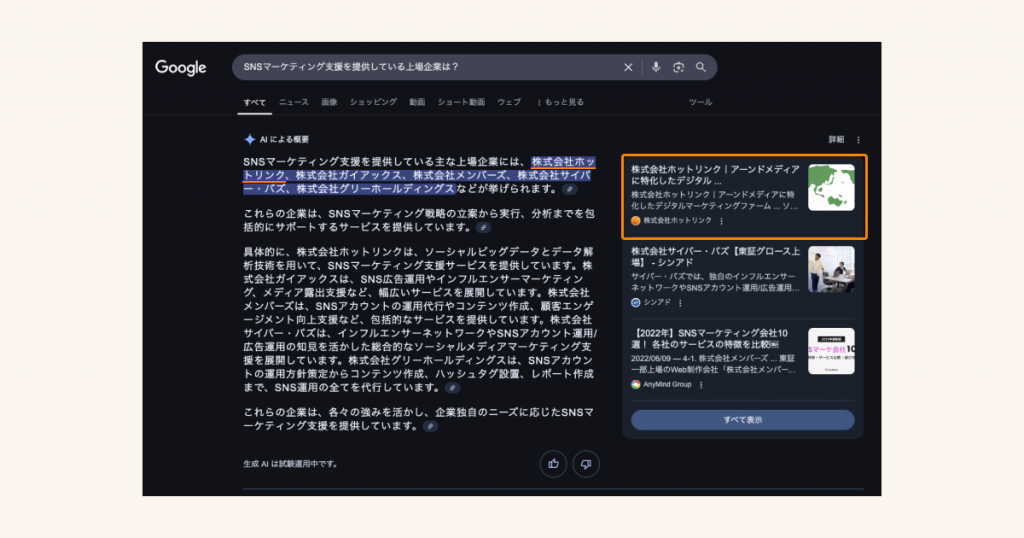The width and height of the screenshot is (1024, 538).
Task: Open Google Lens image search icon
Action: click(x=679, y=67)
